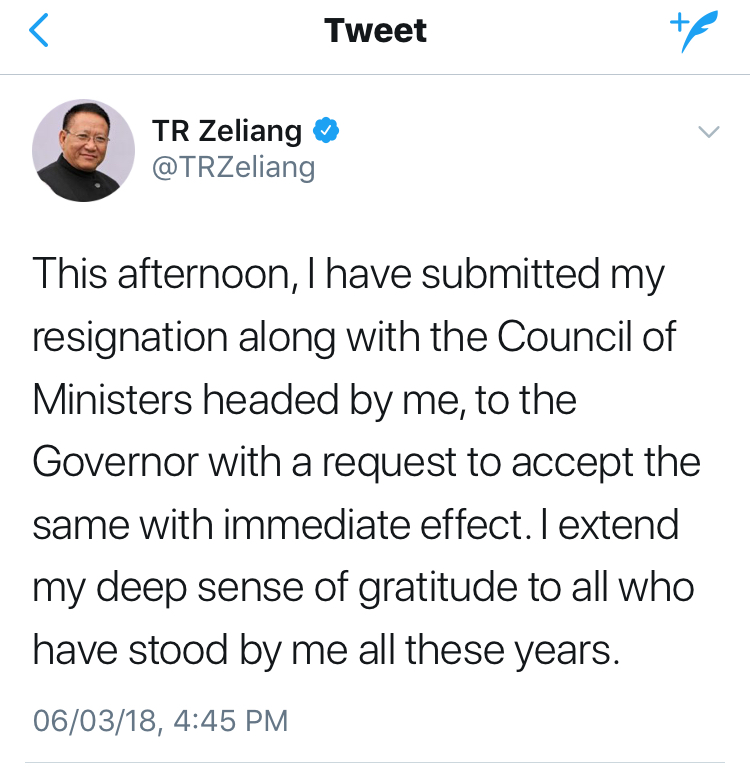750x780 pixels.
Task: Click the word "Council" in the tweet
Action: (569, 337)
